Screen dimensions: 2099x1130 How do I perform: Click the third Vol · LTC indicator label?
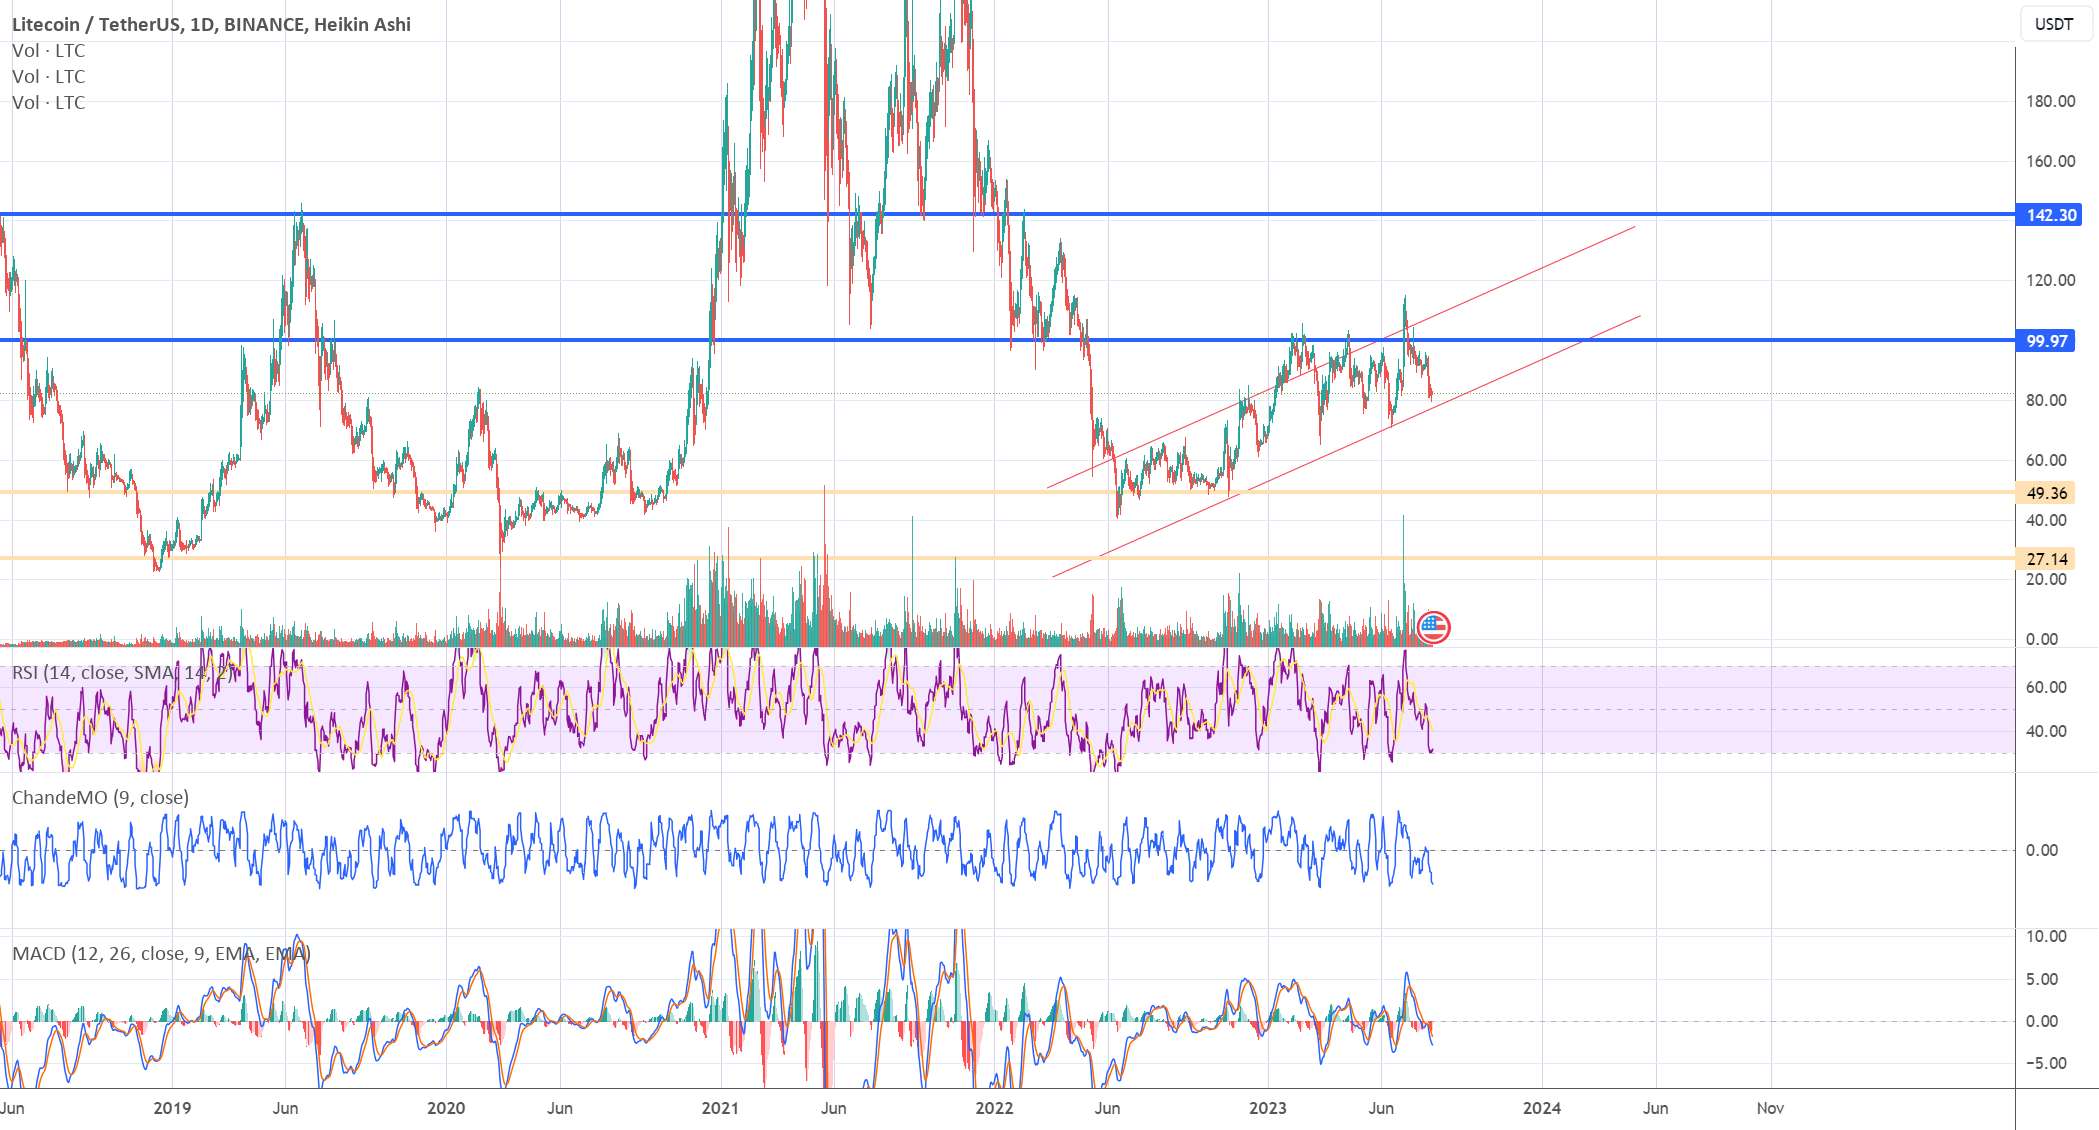coord(48,103)
